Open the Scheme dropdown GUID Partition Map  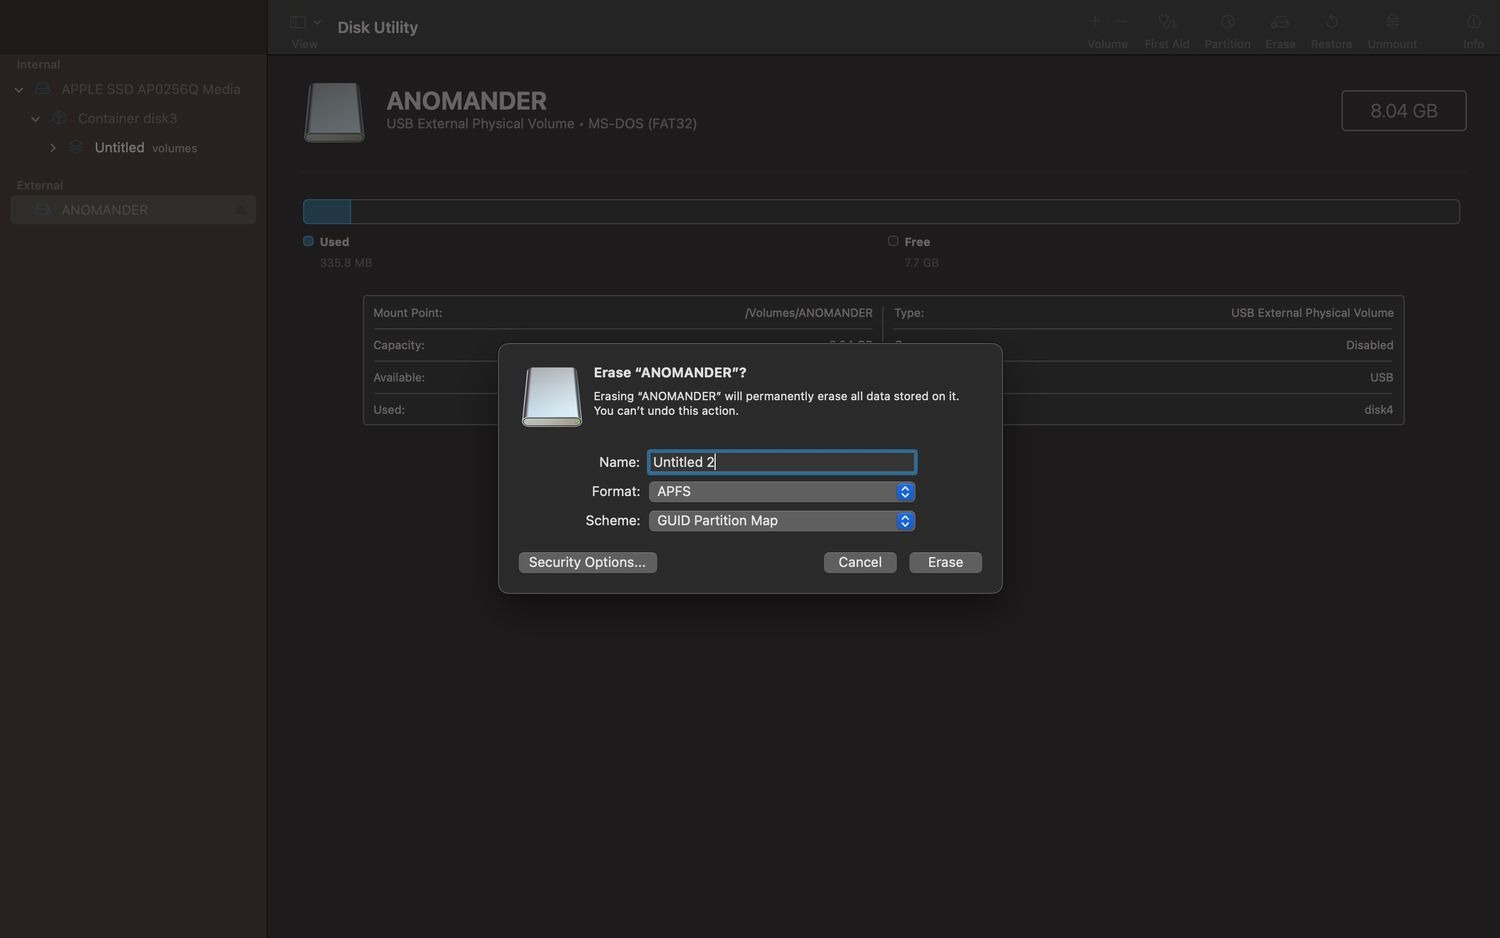(x=781, y=520)
